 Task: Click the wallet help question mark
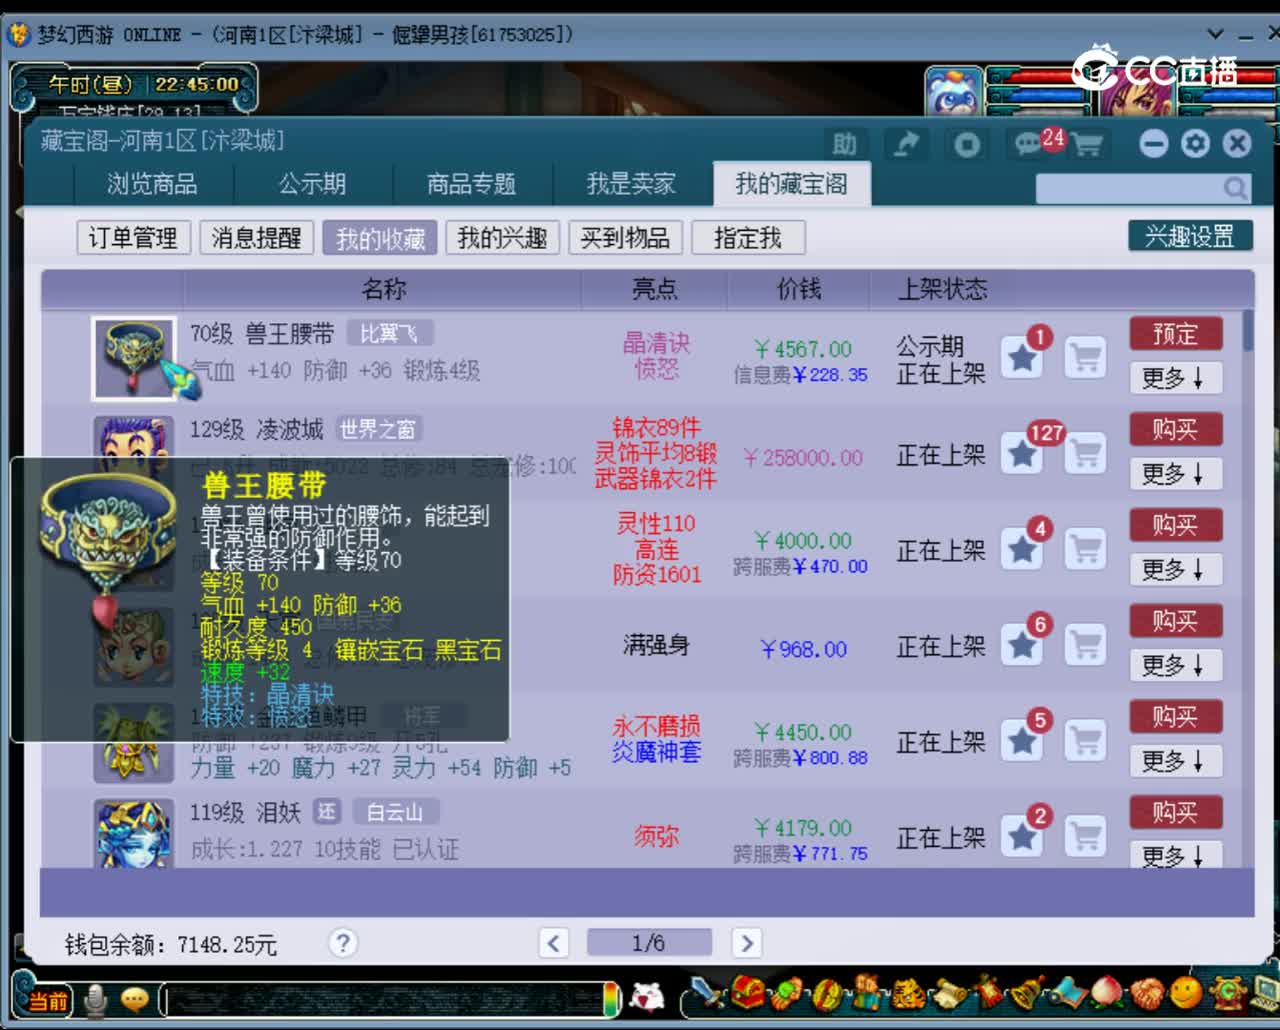[x=343, y=942]
